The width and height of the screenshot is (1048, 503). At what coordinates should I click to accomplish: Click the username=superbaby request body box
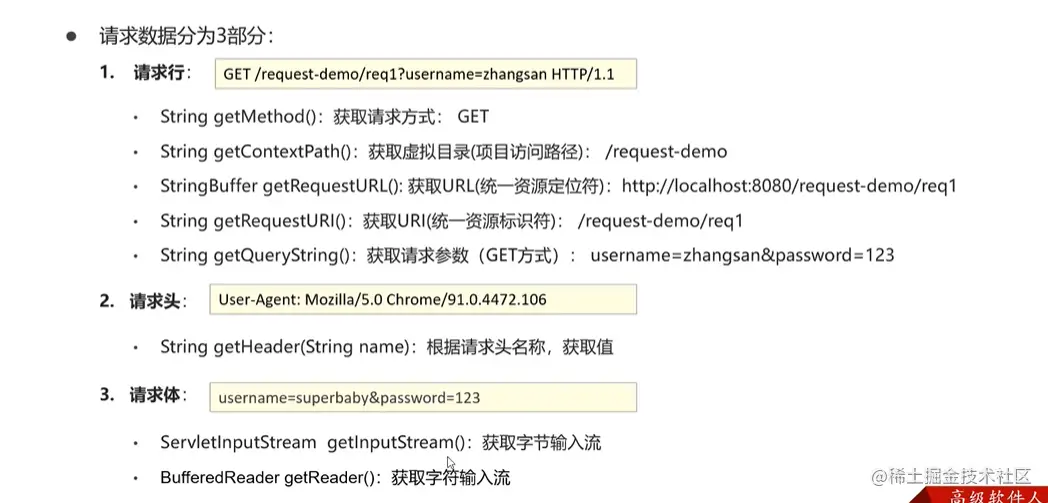(423, 397)
